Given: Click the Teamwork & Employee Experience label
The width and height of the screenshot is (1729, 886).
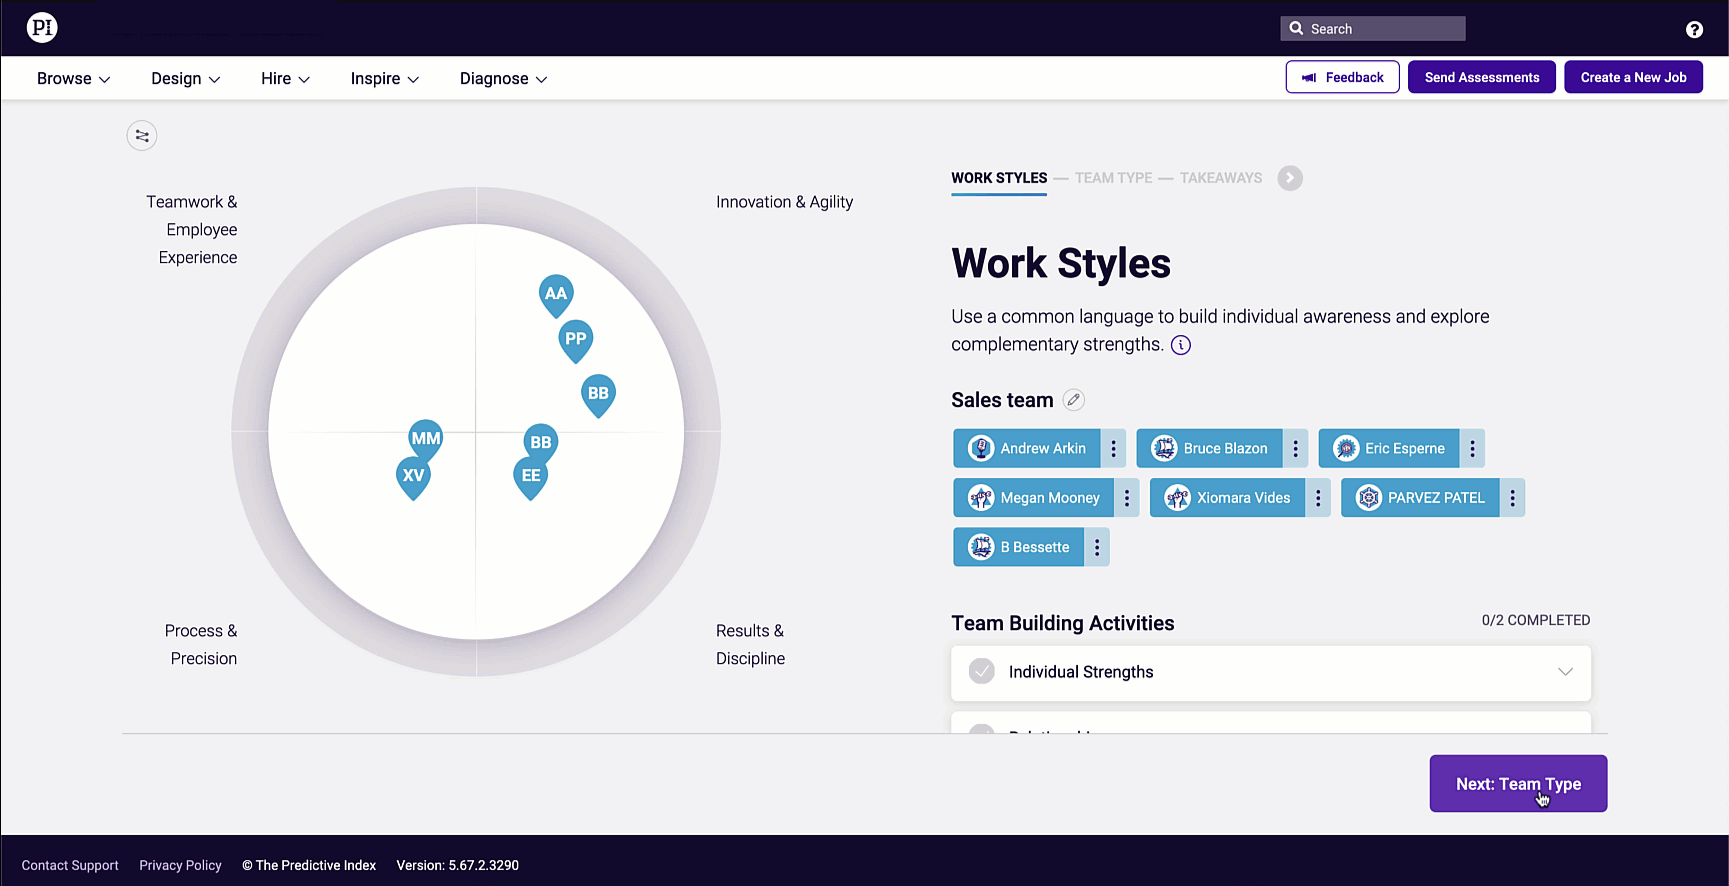Looking at the screenshot, I should [x=192, y=230].
